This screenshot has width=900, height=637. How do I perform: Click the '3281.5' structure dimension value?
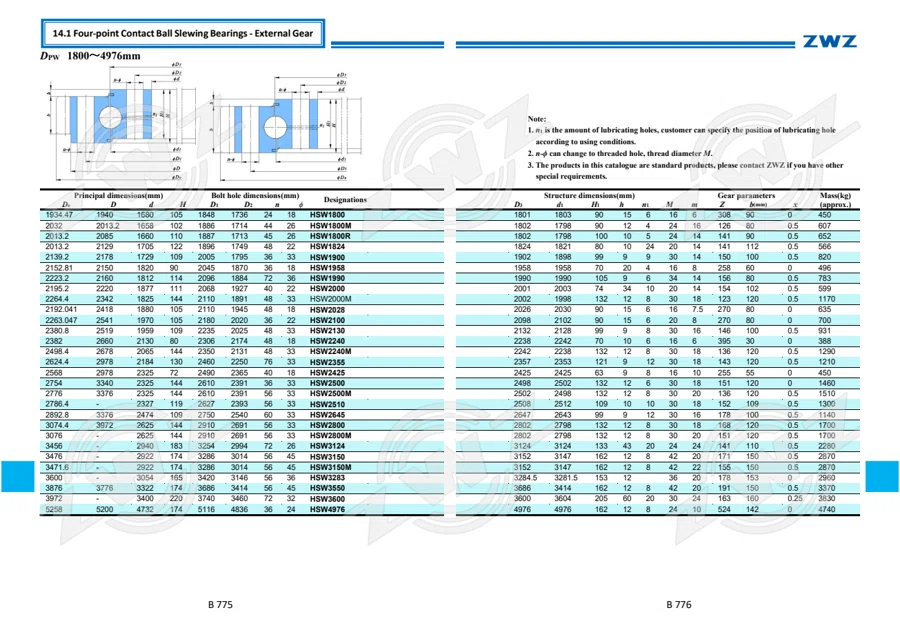click(566, 477)
